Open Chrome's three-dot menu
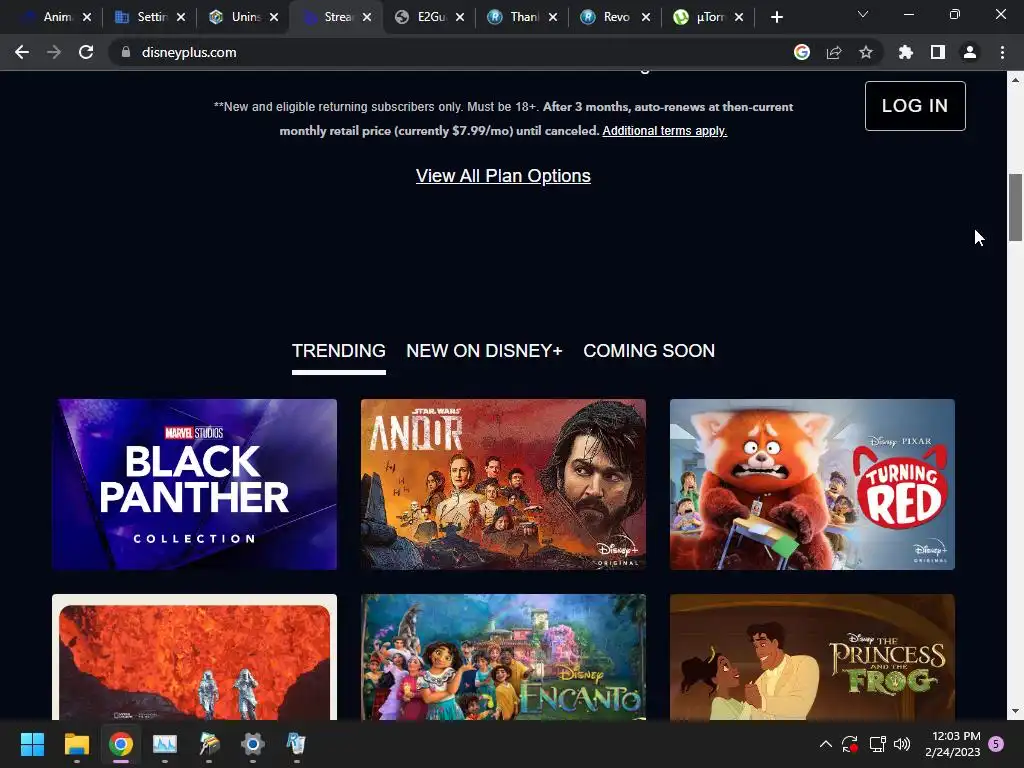 point(1002,52)
